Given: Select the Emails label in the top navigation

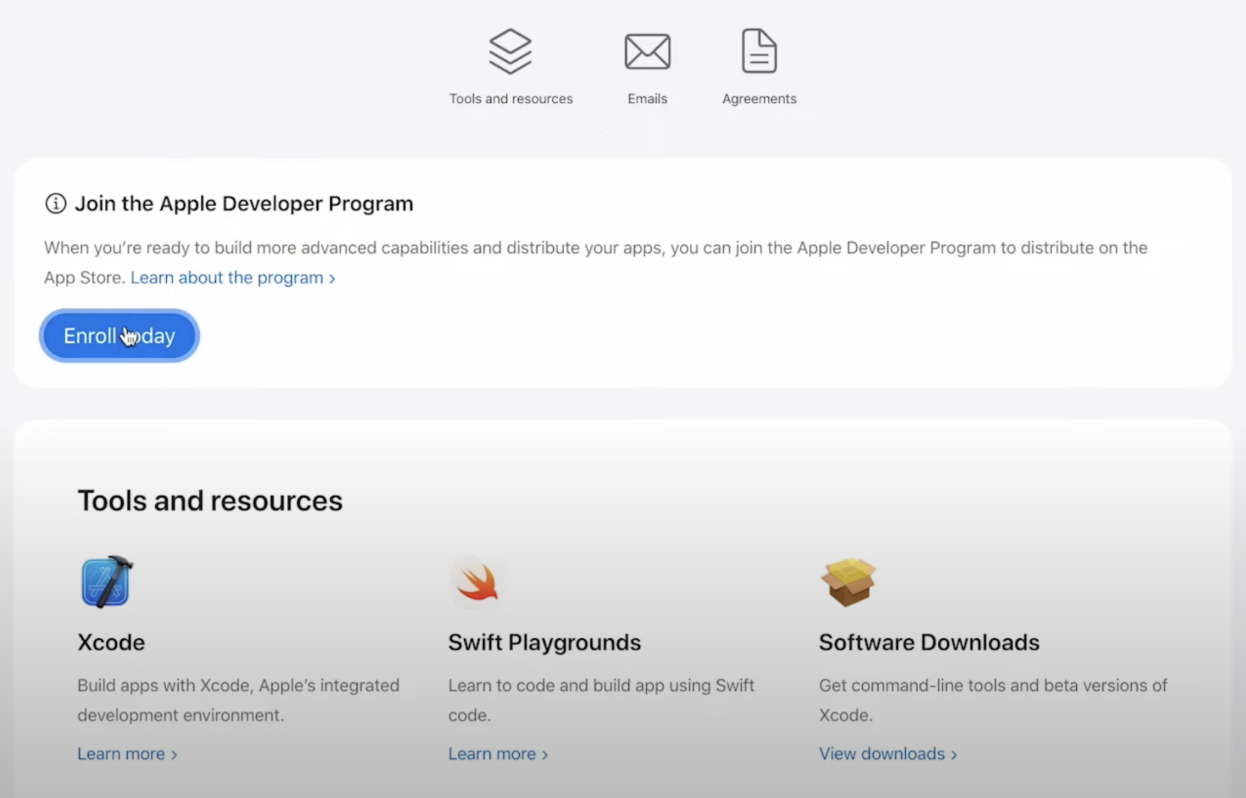Looking at the screenshot, I should 647,99.
